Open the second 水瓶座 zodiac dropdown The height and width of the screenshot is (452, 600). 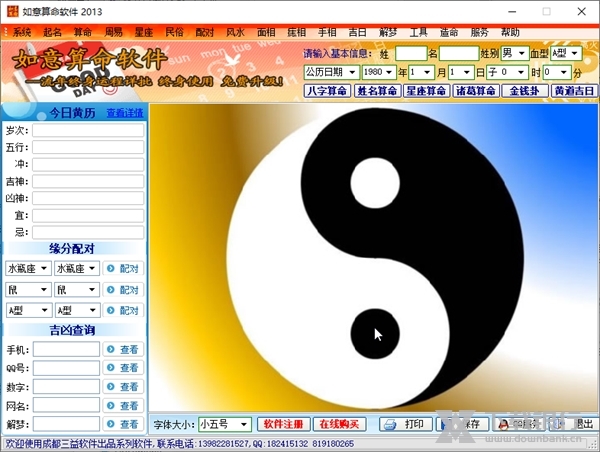pyautogui.click(x=77, y=268)
